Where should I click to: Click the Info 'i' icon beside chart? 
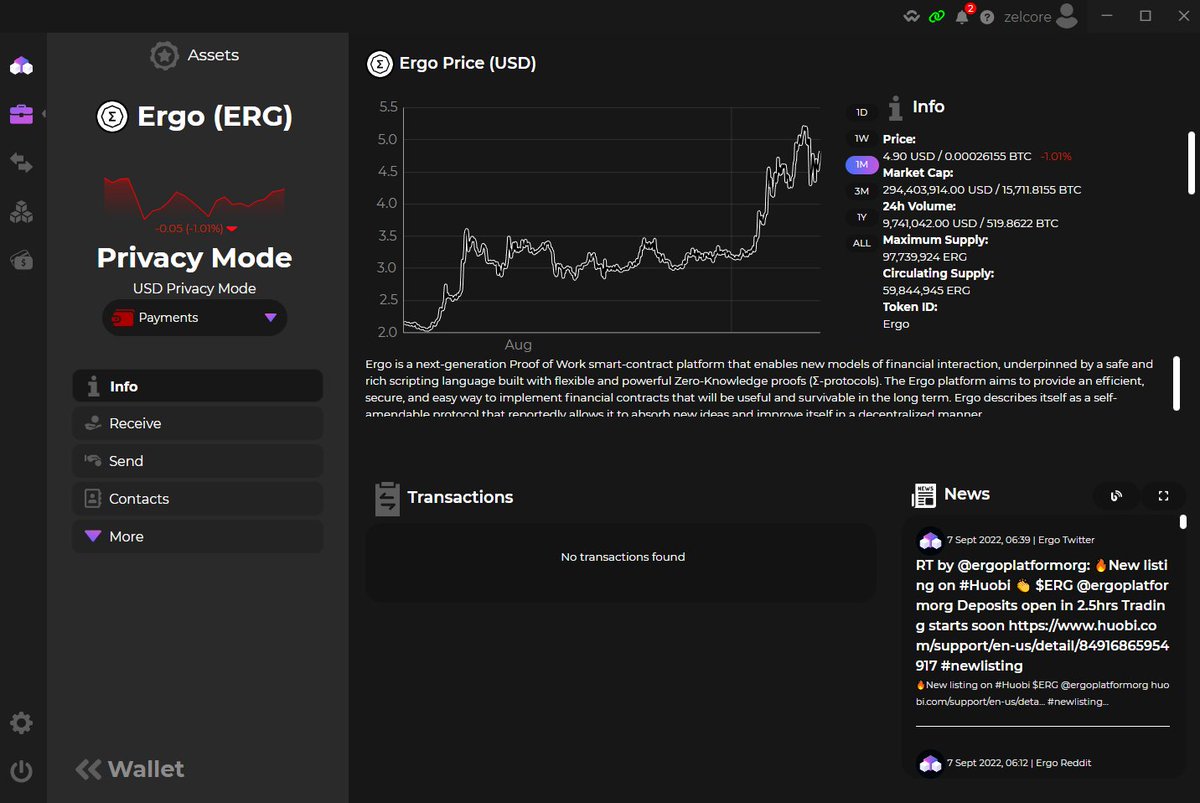[896, 108]
